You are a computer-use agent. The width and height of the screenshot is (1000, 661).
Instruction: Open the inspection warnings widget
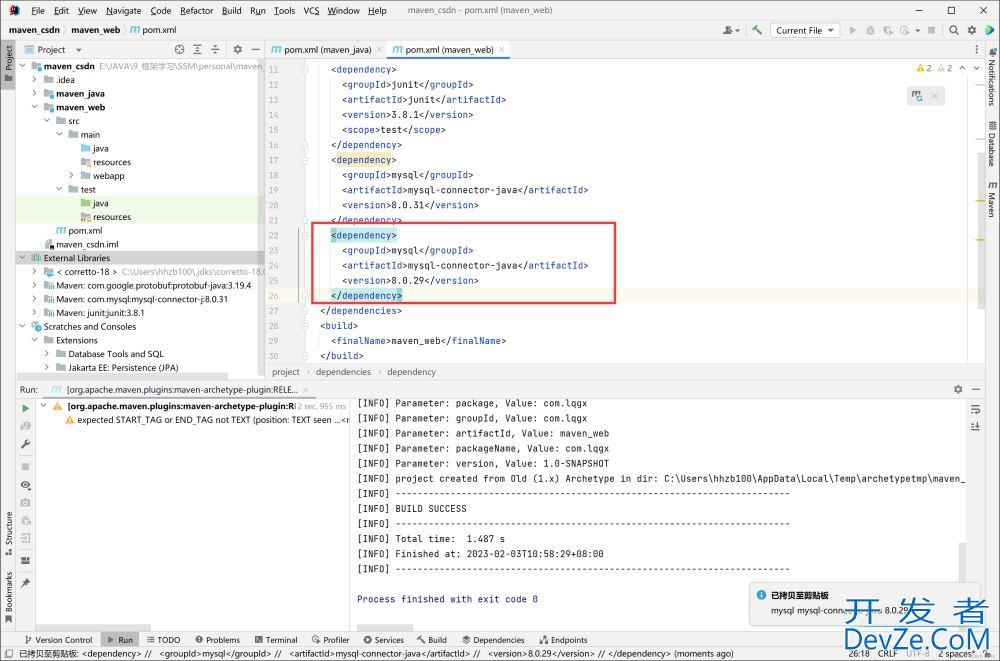coord(934,68)
